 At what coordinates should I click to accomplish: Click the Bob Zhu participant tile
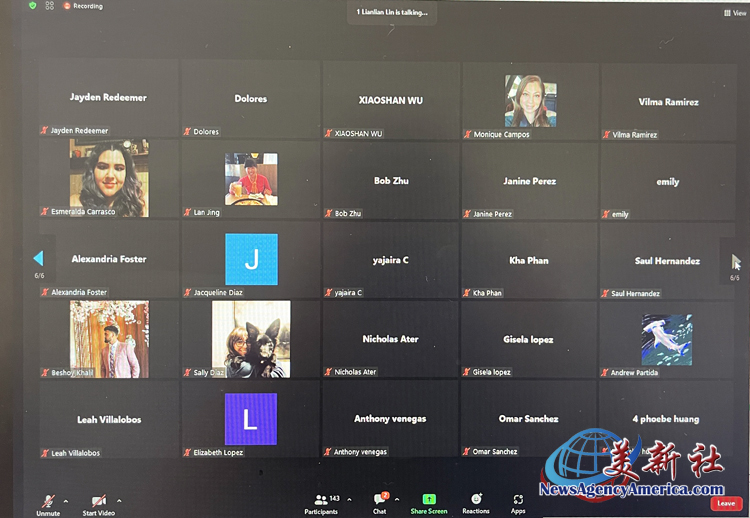point(391,181)
